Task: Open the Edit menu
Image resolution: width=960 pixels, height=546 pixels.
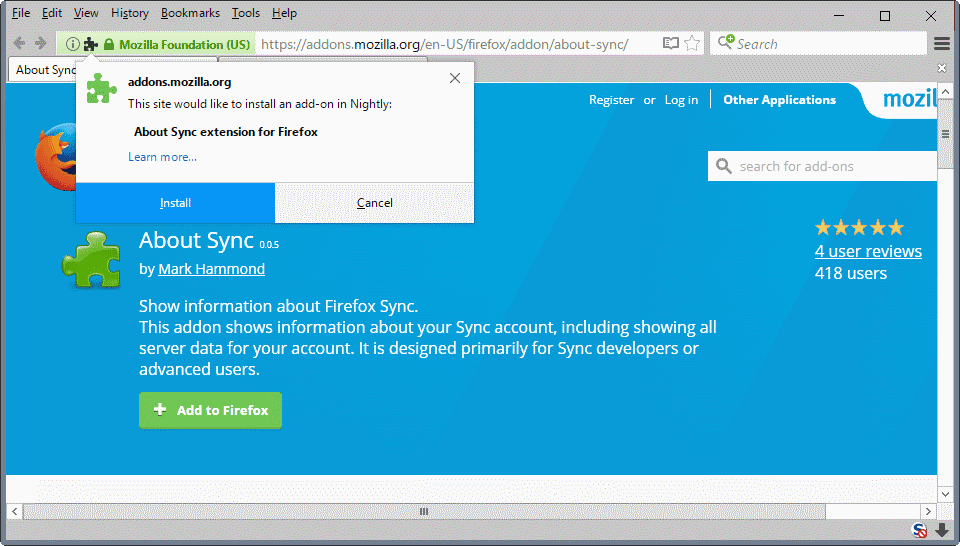Action: (52, 13)
